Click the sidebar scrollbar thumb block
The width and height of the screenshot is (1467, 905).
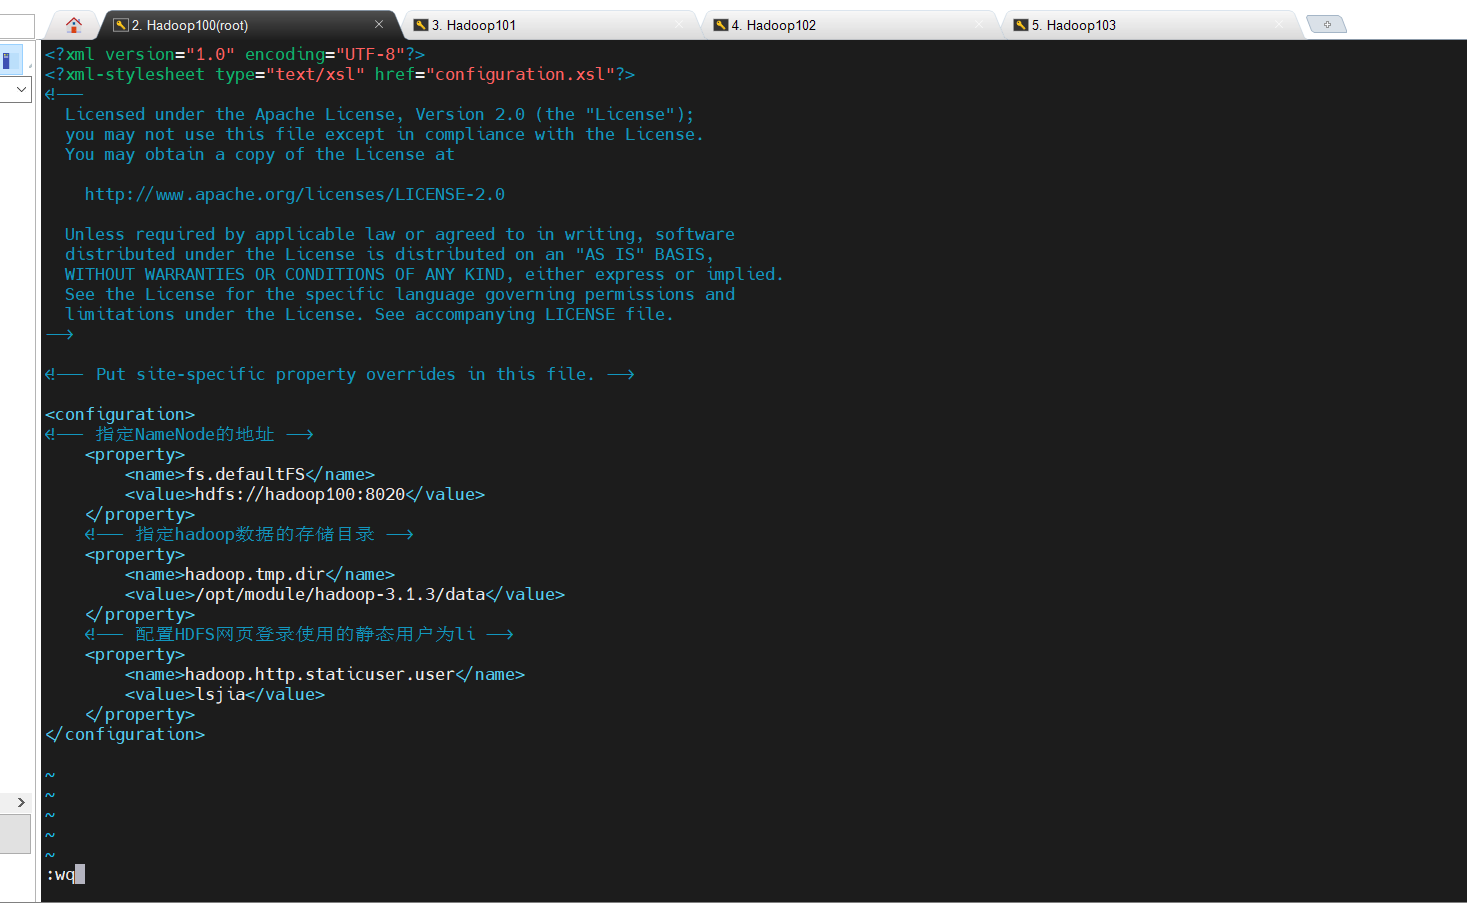(16, 834)
